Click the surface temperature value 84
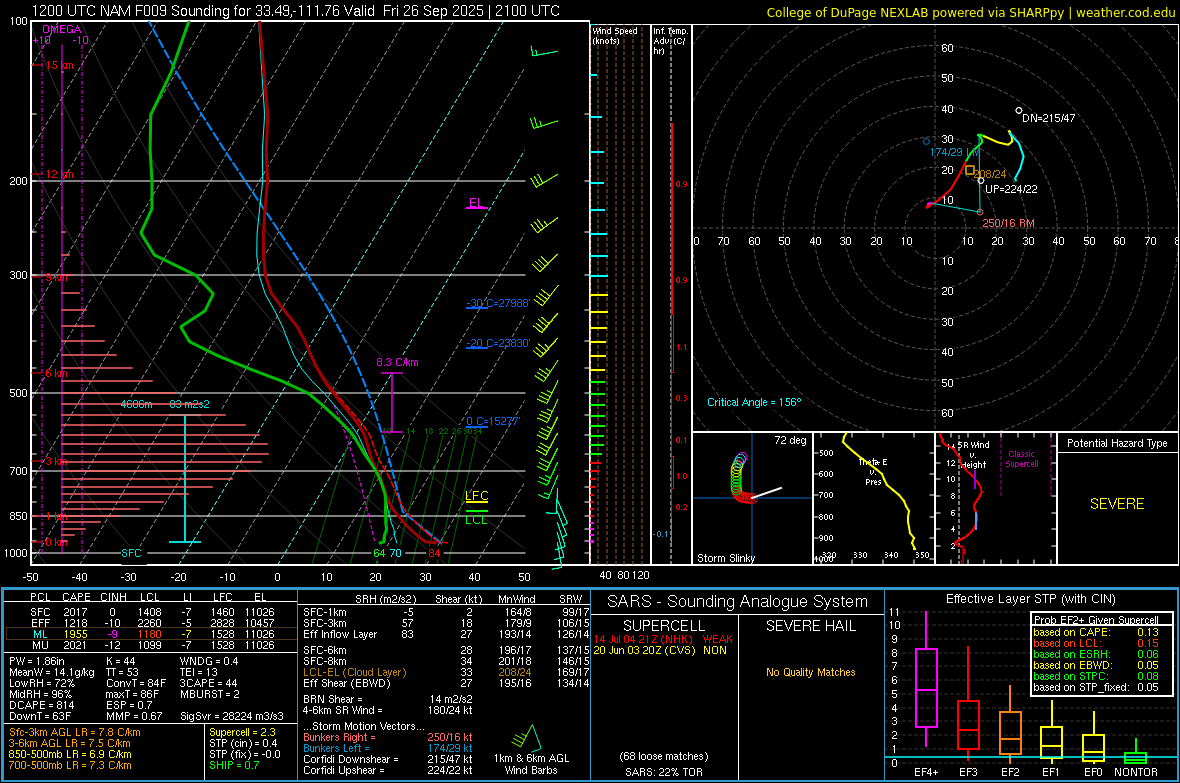The height and width of the screenshot is (783, 1180). [434, 553]
